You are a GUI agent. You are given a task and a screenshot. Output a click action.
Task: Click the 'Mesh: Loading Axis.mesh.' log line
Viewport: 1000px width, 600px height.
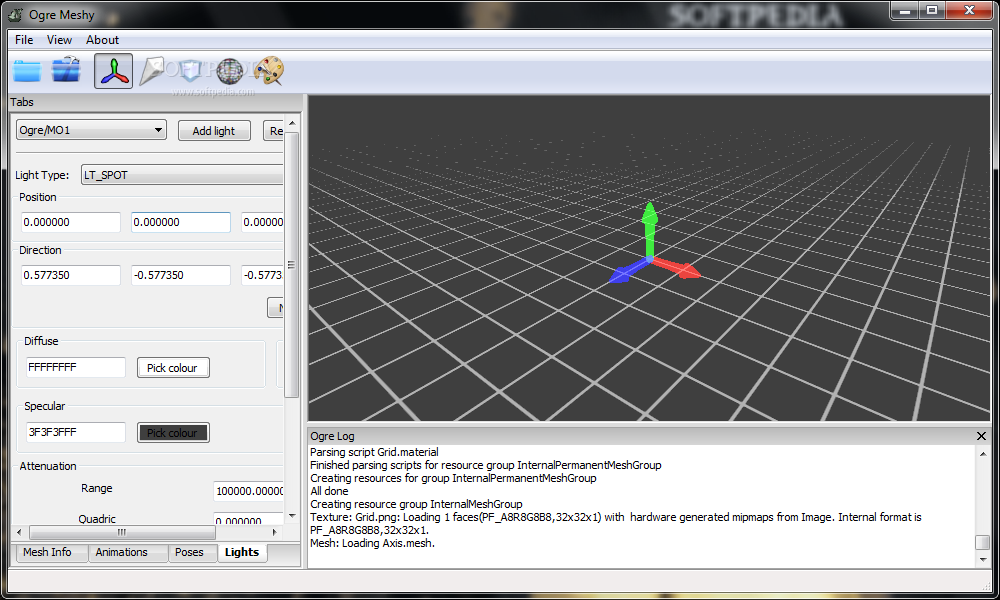coord(372,543)
